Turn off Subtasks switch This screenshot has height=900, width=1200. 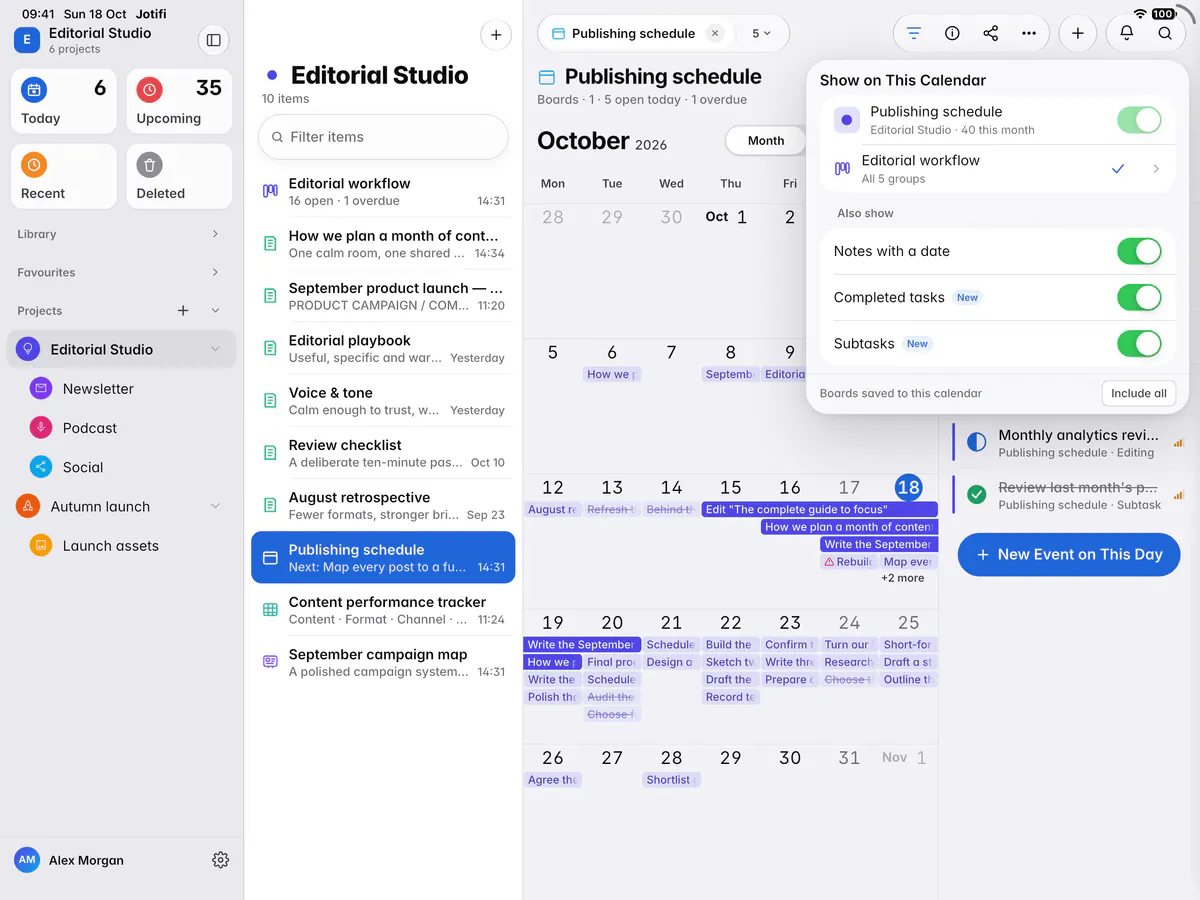point(1139,344)
